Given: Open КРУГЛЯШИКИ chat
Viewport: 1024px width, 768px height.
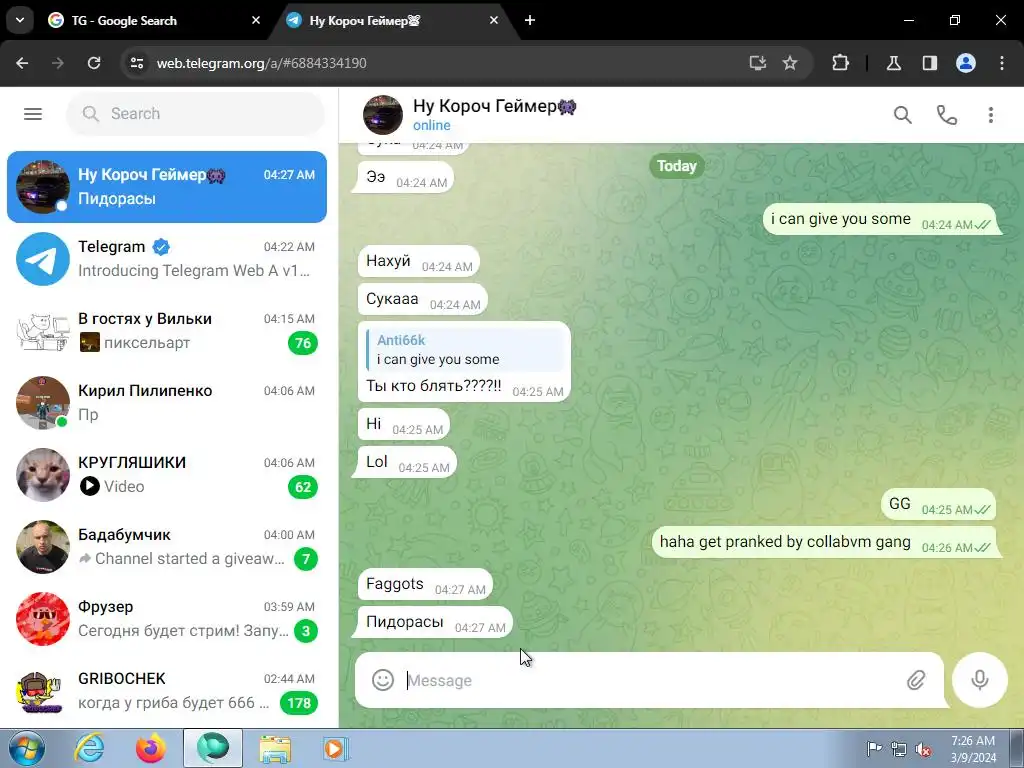Looking at the screenshot, I should (x=167, y=475).
